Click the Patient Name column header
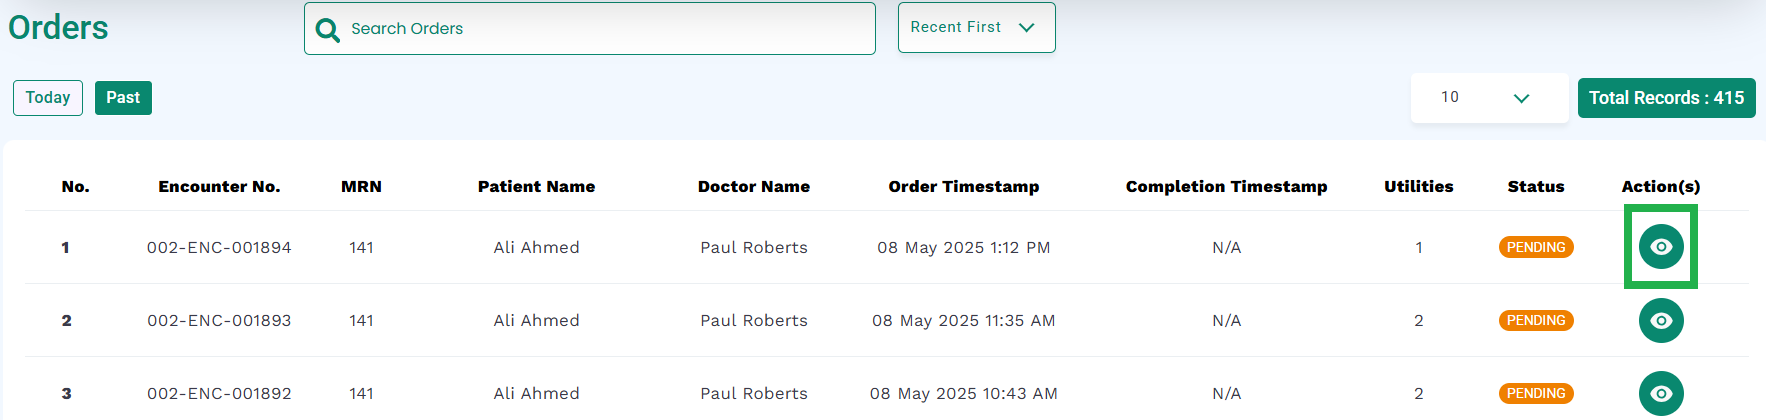Screen dimensions: 1766x420 click(536, 186)
